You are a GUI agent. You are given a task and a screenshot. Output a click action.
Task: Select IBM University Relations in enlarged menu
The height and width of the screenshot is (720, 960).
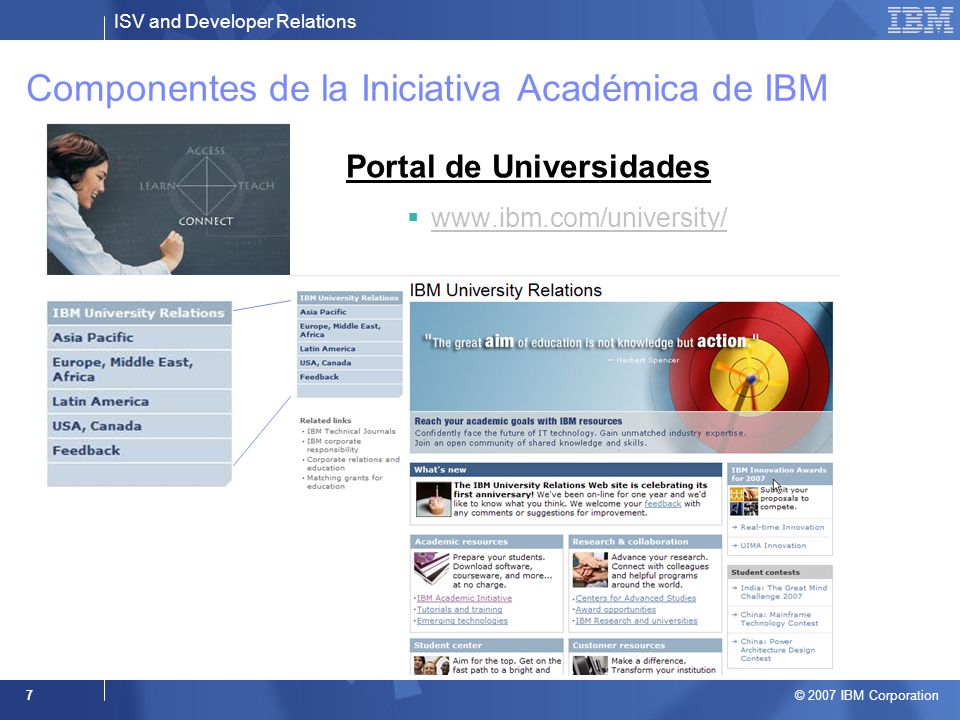[140, 313]
